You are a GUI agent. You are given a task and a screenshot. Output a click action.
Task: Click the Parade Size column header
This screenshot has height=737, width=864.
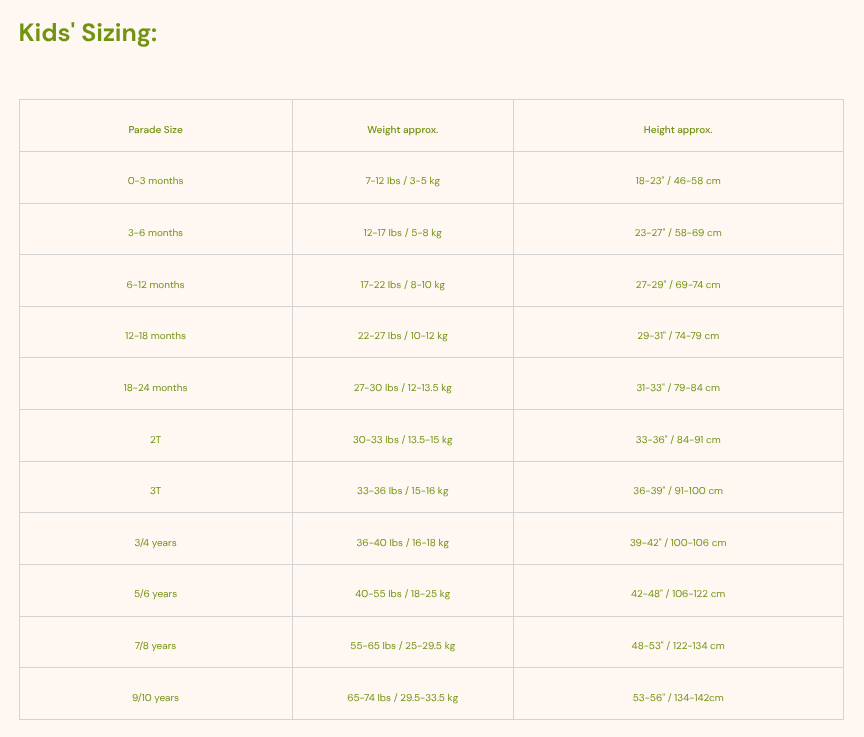[155, 129]
